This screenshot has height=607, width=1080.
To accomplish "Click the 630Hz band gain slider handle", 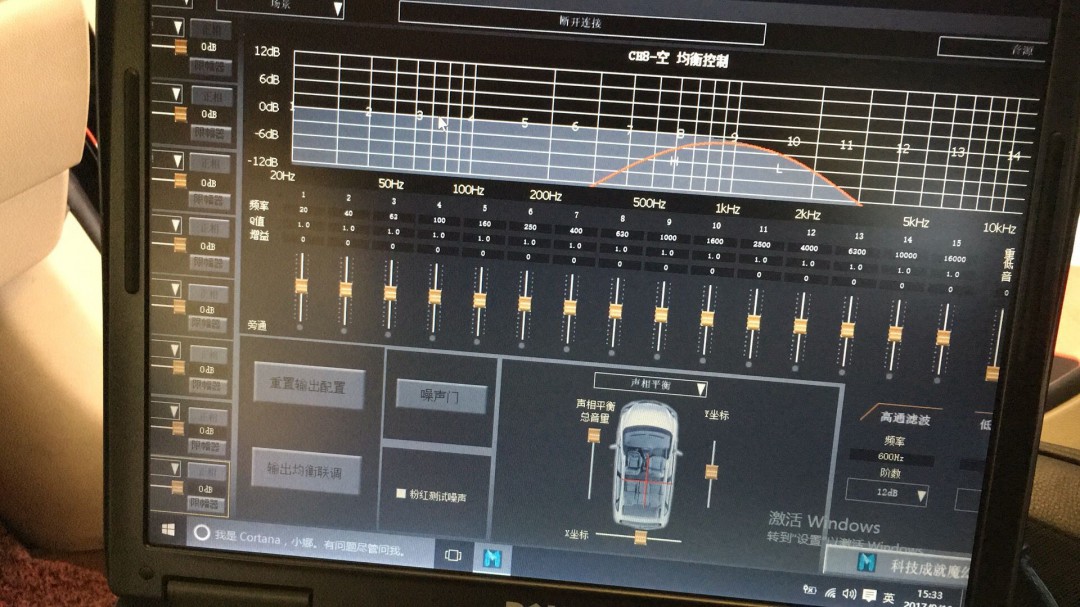I will [615, 311].
